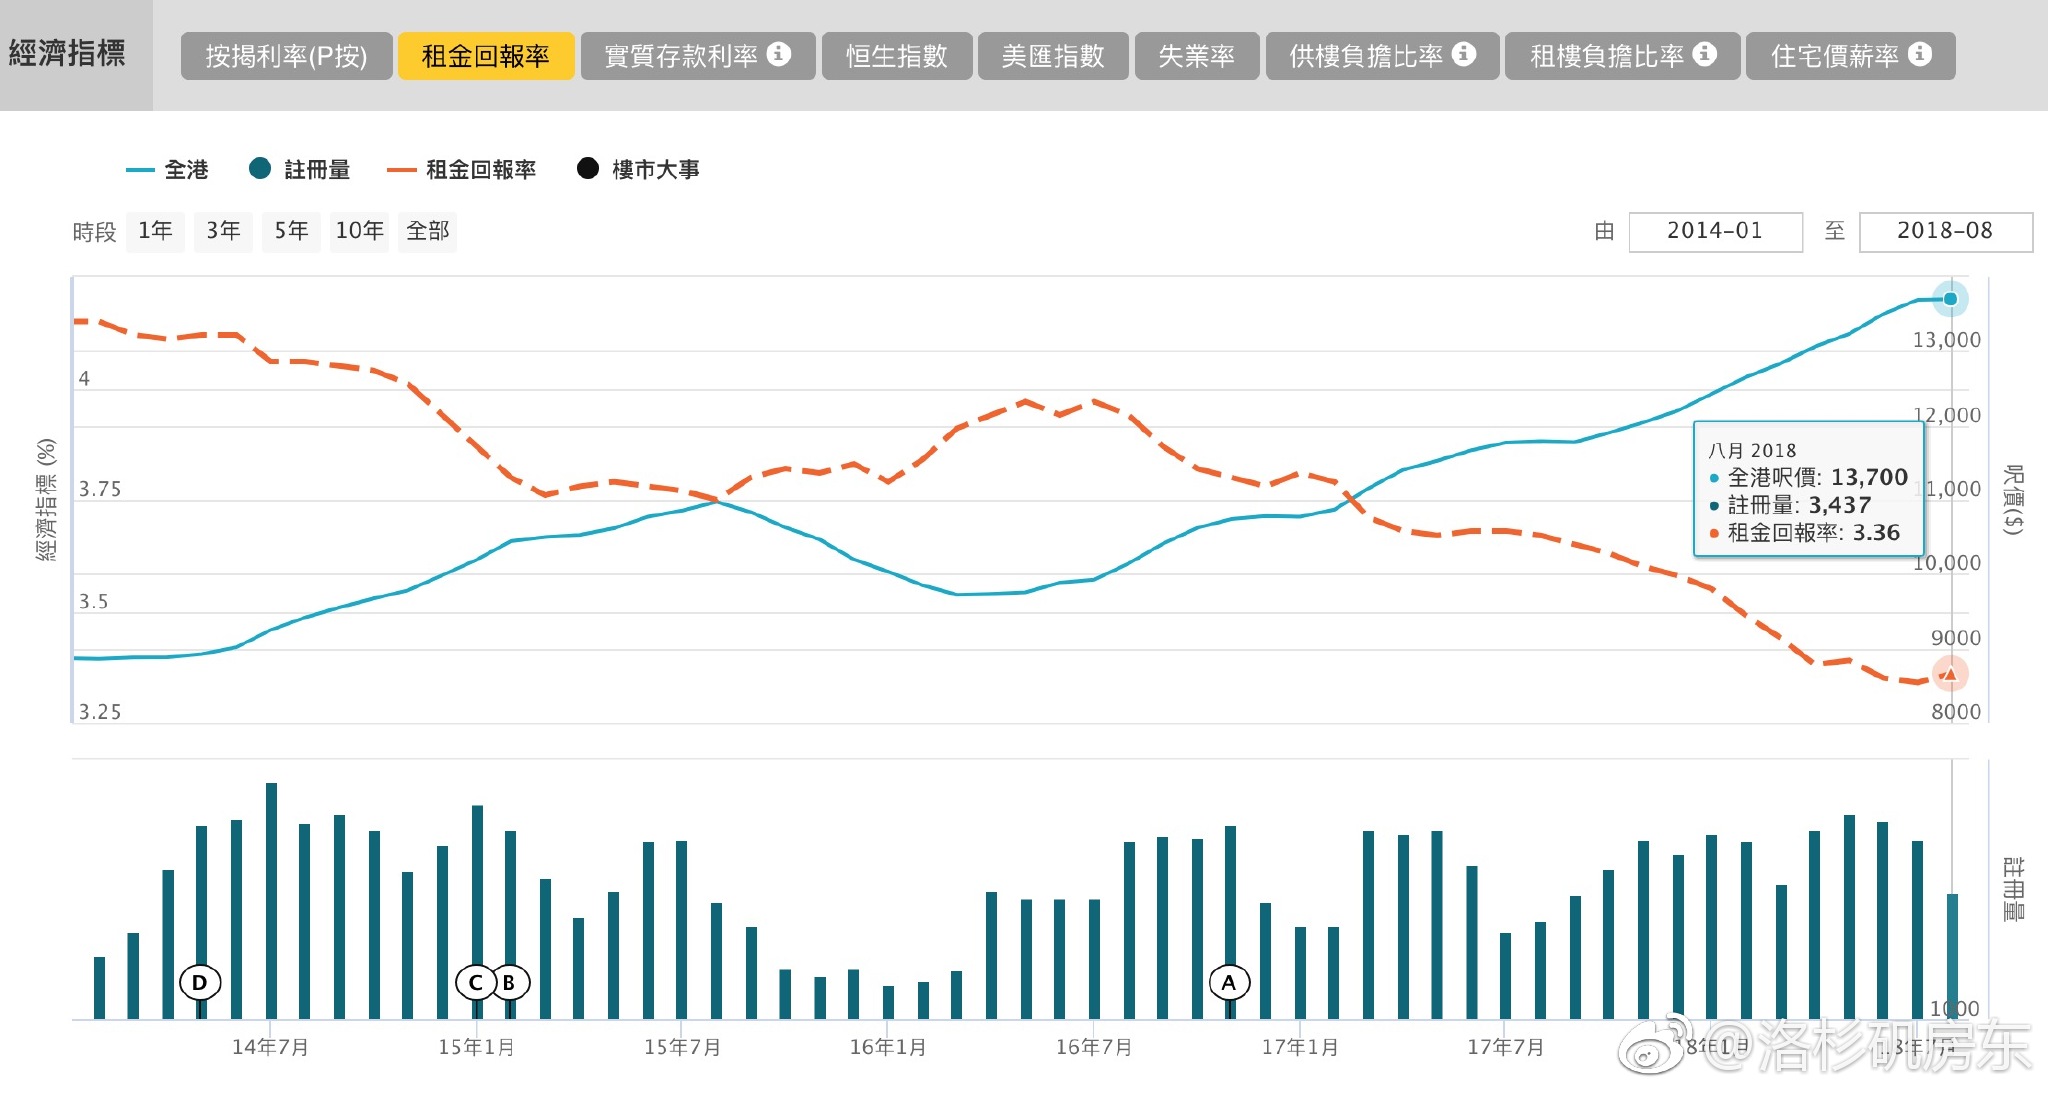Click the info icon beside 供樓負擔比率 tab
This screenshot has width=2048, height=1098.
coord(1463,56)
